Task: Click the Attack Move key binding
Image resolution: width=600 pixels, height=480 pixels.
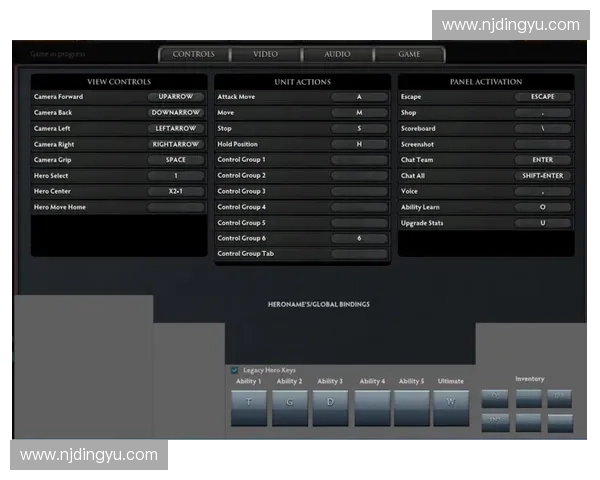Action: pyautogui.click(x=359, y=97)
